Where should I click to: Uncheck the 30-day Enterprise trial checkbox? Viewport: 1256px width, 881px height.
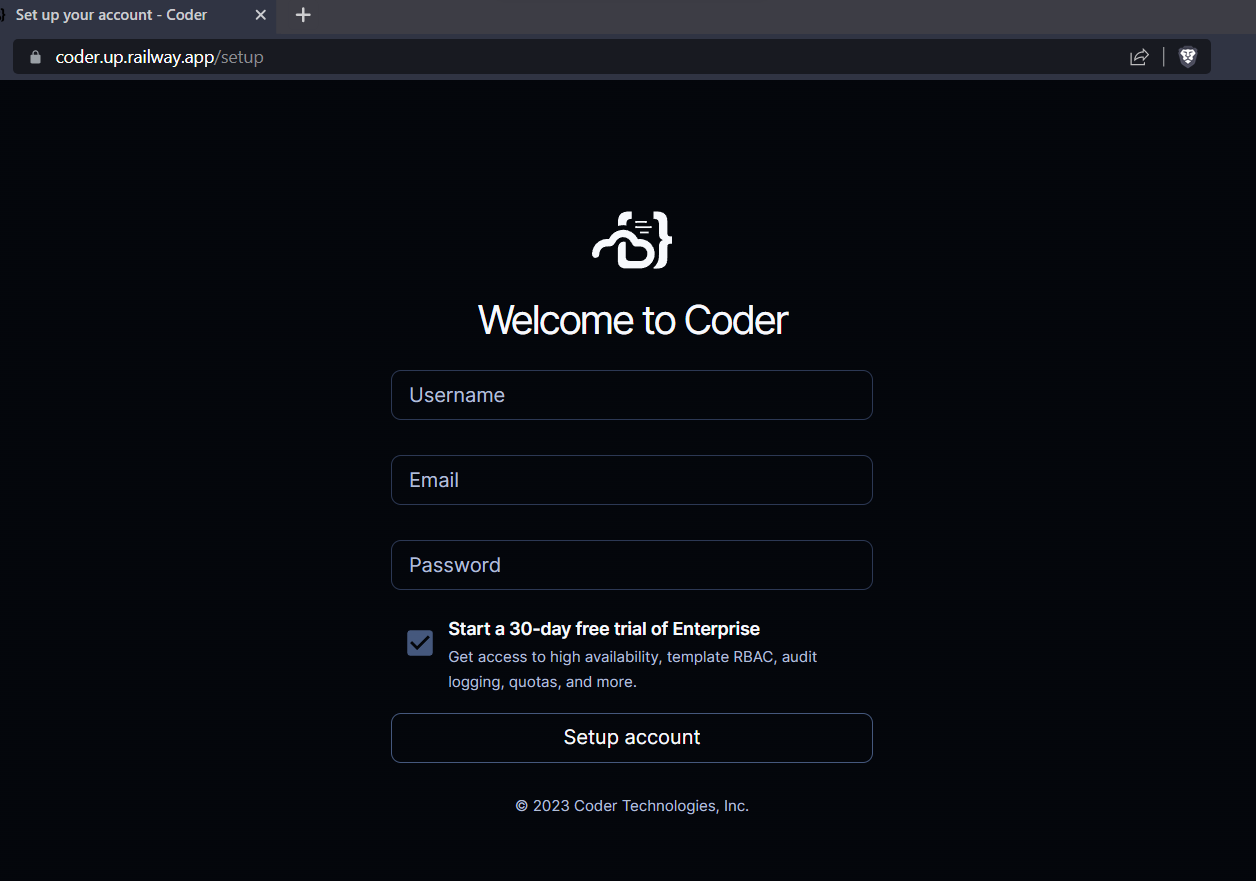(420, 643)
